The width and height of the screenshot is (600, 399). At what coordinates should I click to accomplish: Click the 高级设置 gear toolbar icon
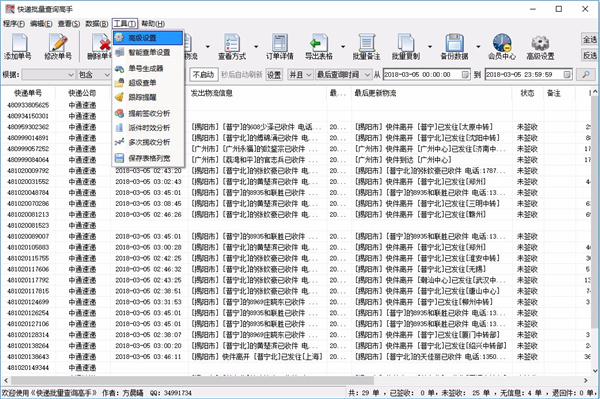point(540,47)
